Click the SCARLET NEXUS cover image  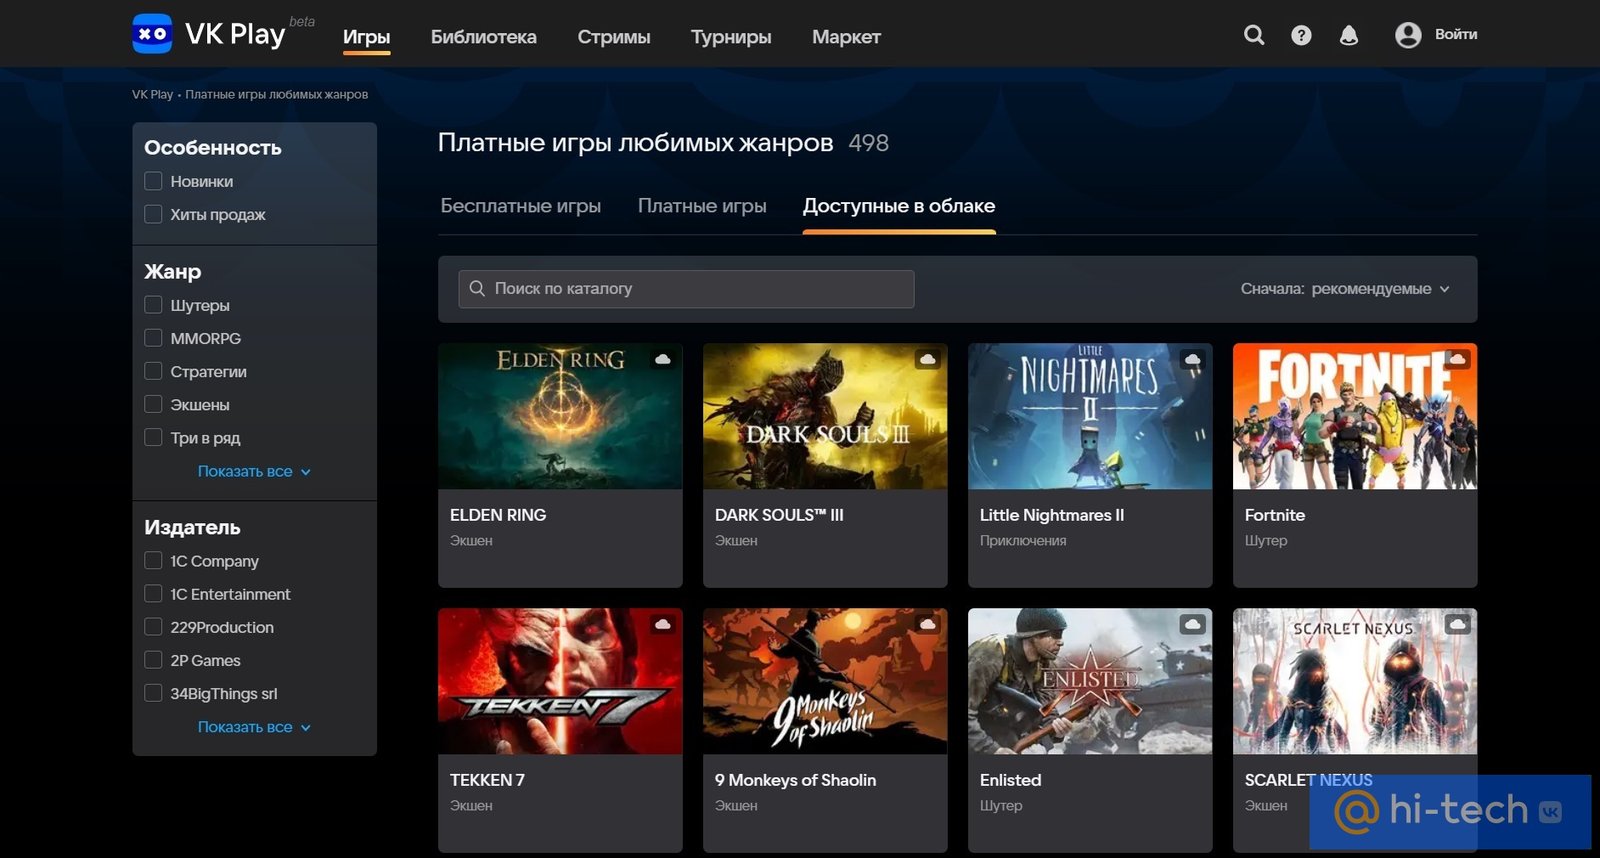(1355, 681)
